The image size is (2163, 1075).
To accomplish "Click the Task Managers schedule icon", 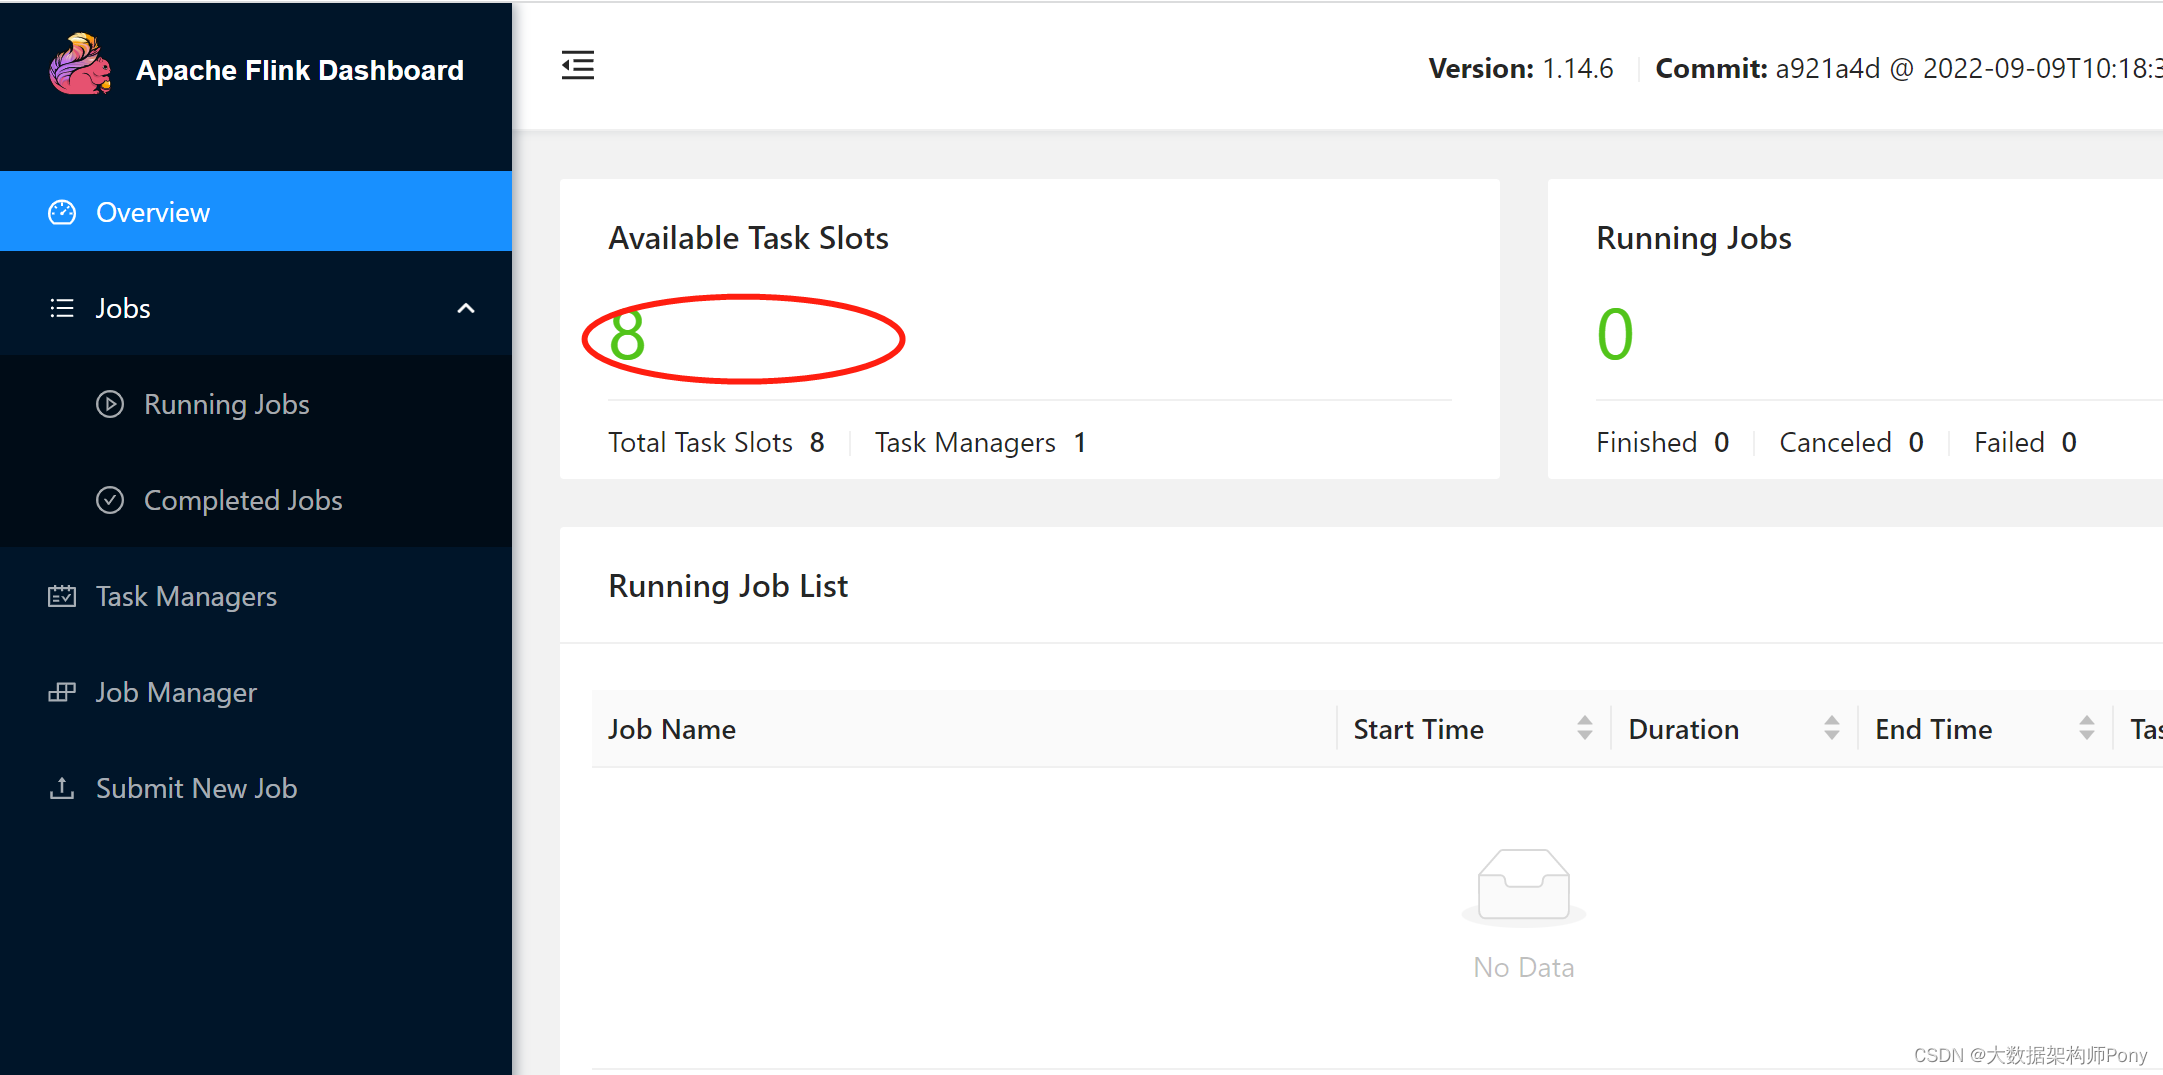I will tap(62, 596).
